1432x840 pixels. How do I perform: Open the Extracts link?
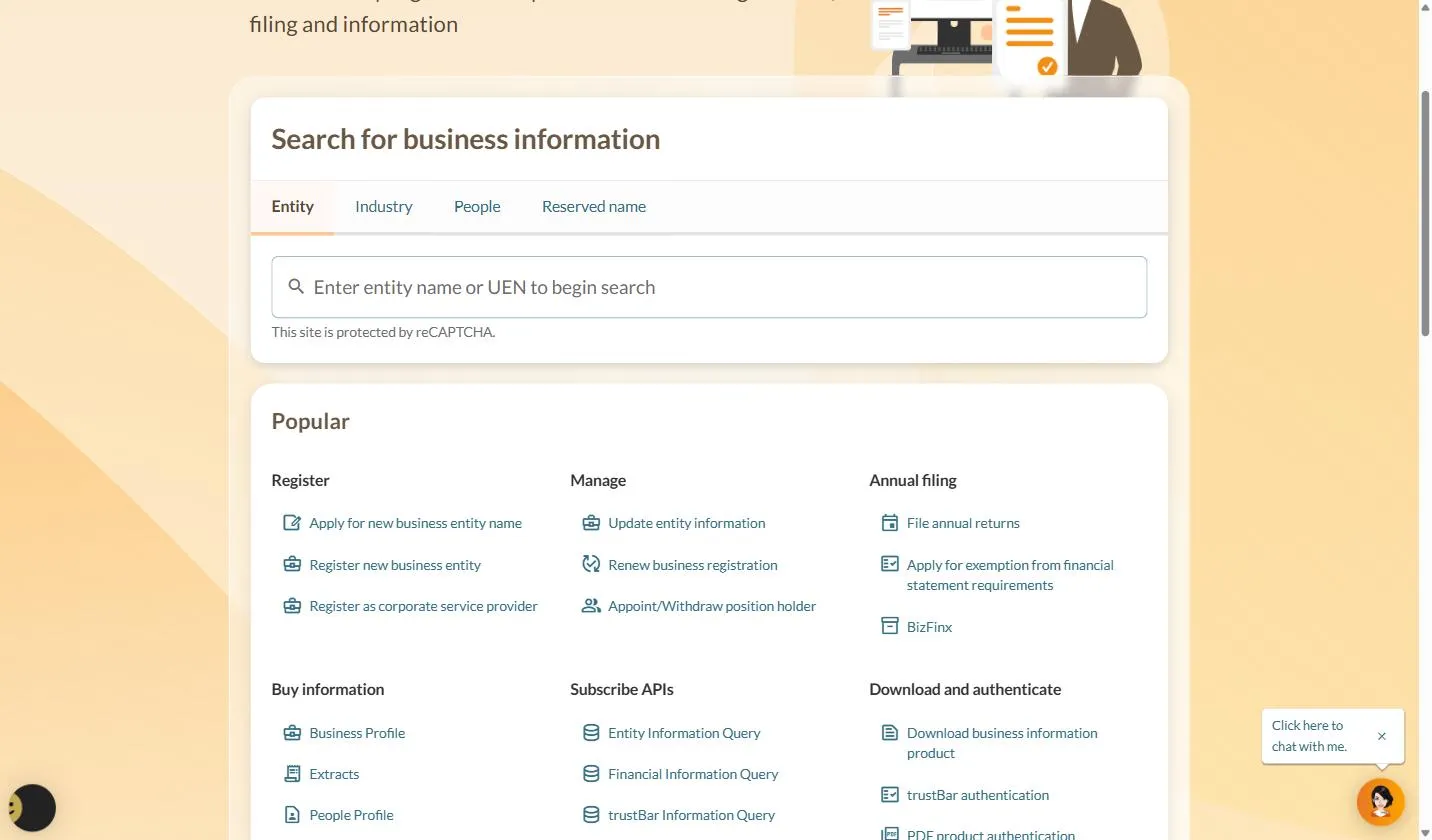pos(334,774)
